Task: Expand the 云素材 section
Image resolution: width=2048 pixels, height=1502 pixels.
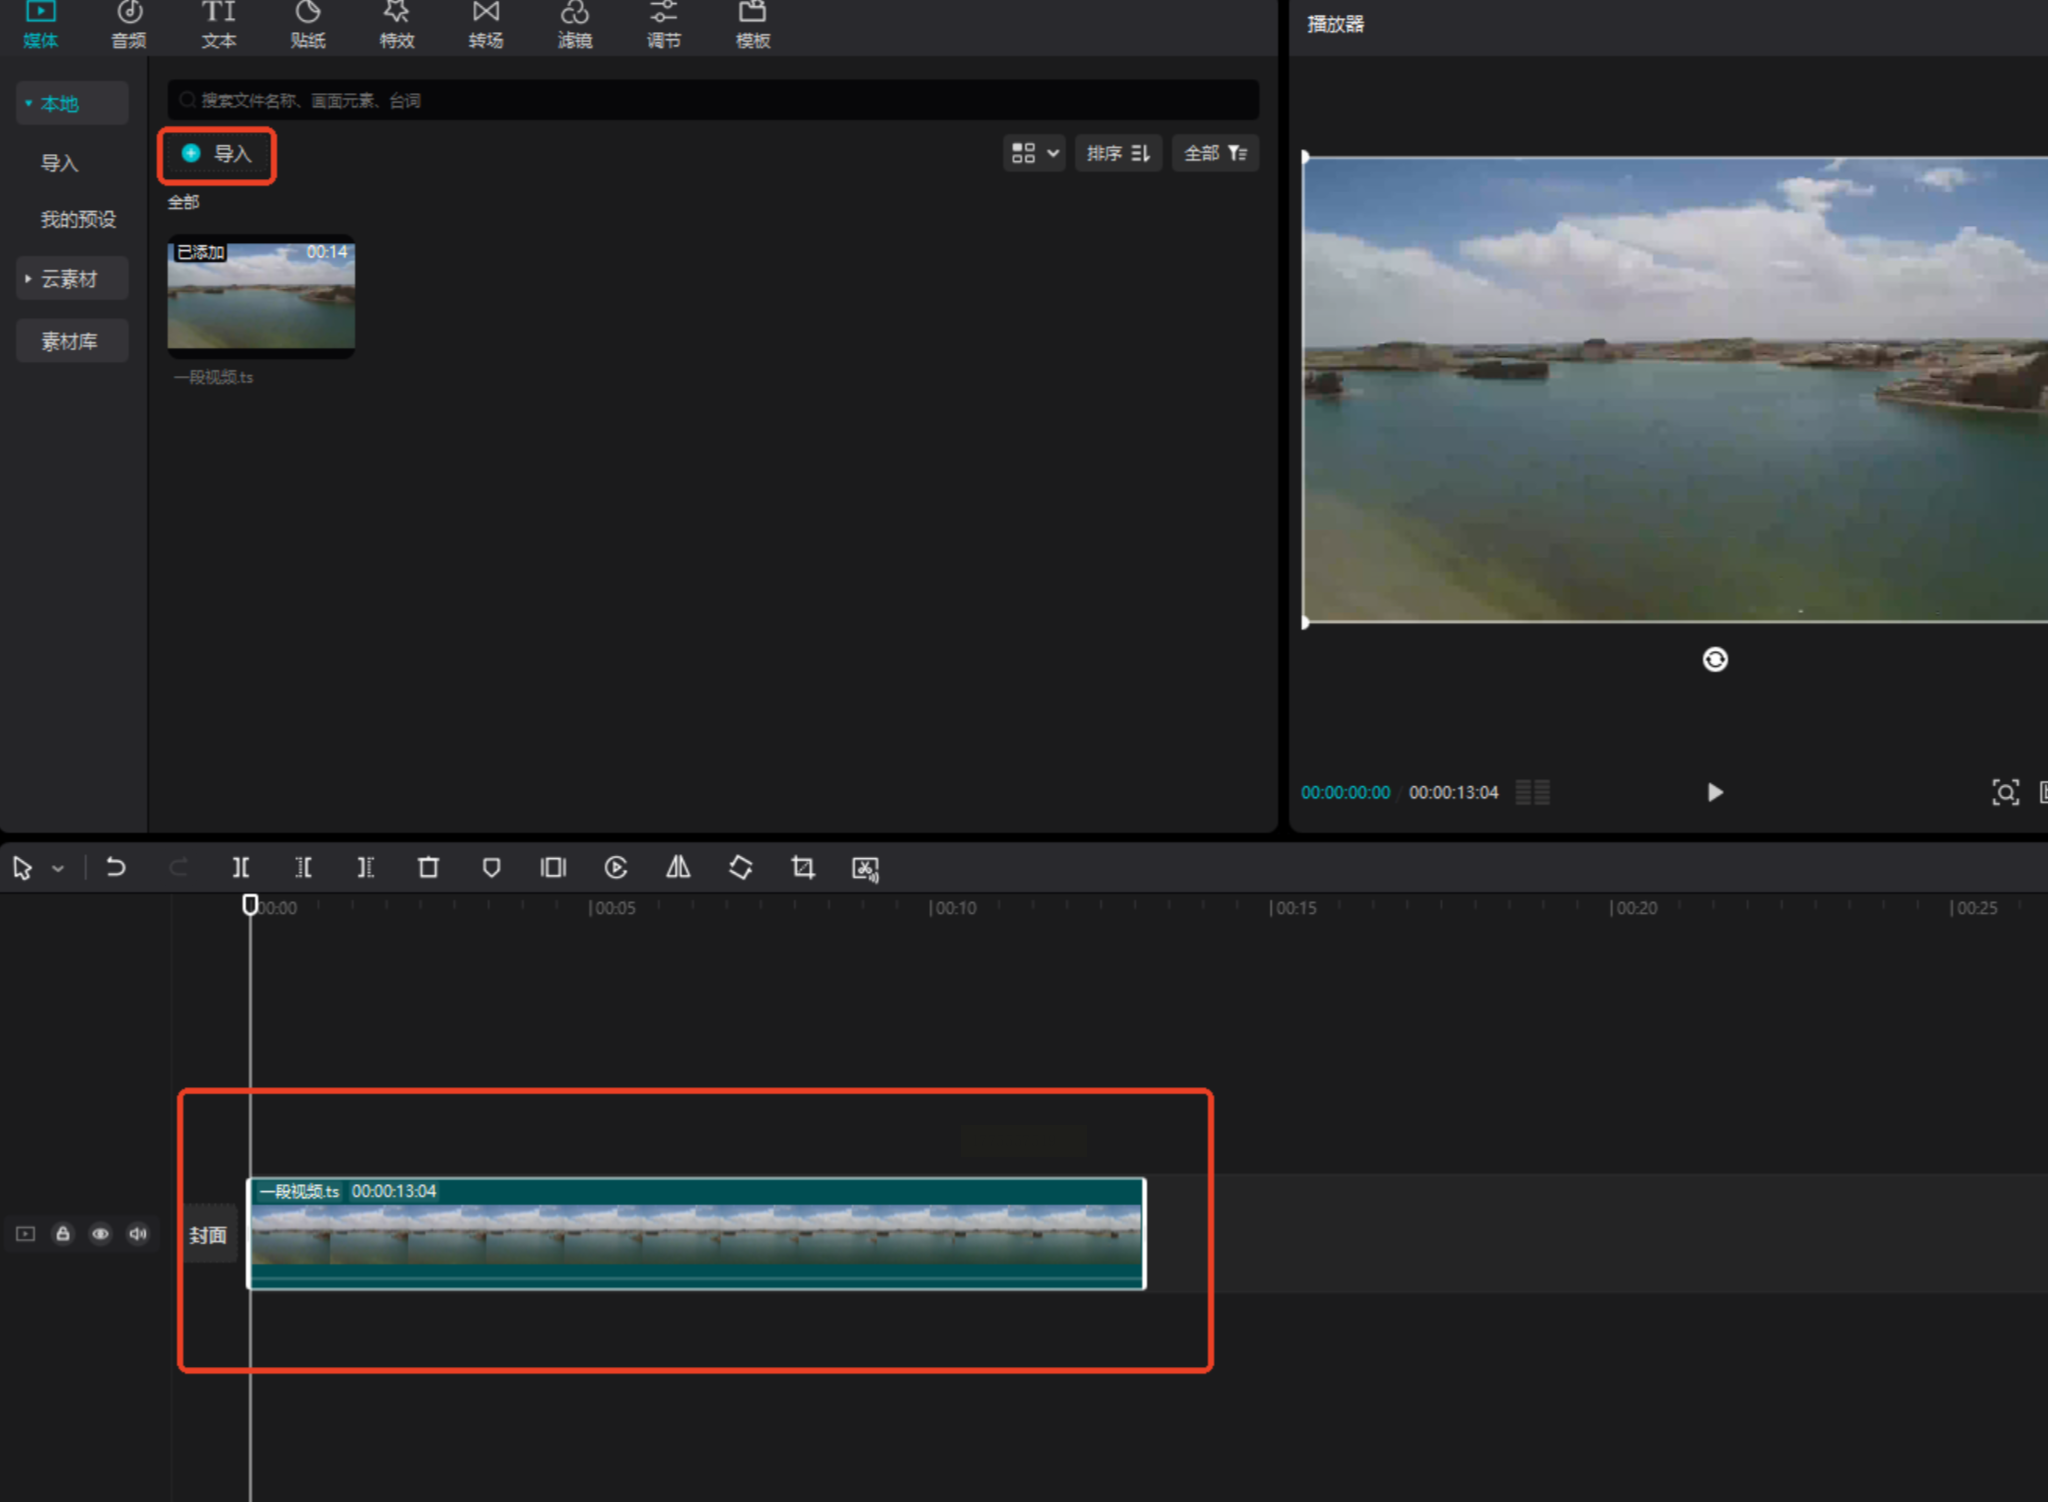Action: (x=70, y=279)
